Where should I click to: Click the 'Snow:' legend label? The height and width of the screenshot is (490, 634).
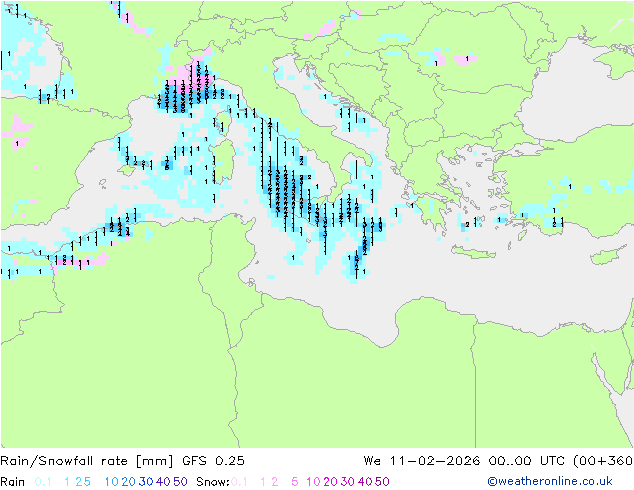click(213, 482)
